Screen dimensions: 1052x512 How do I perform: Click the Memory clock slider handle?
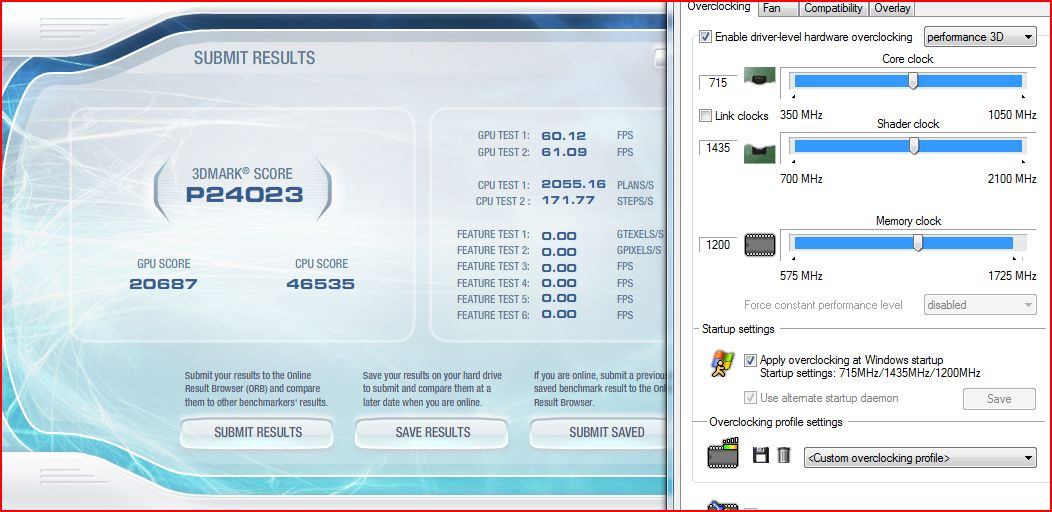click(918, 243)
